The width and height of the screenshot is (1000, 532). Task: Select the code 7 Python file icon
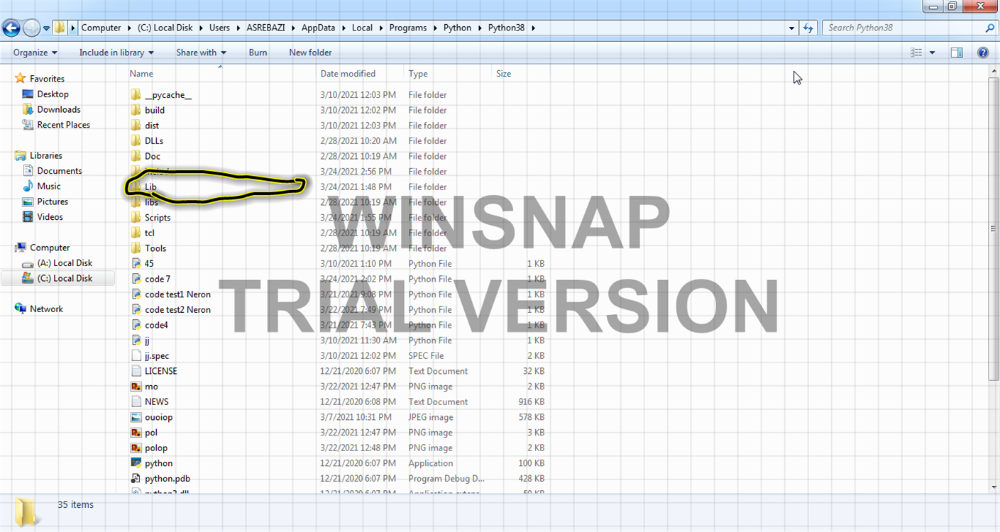tap(137, 279)
